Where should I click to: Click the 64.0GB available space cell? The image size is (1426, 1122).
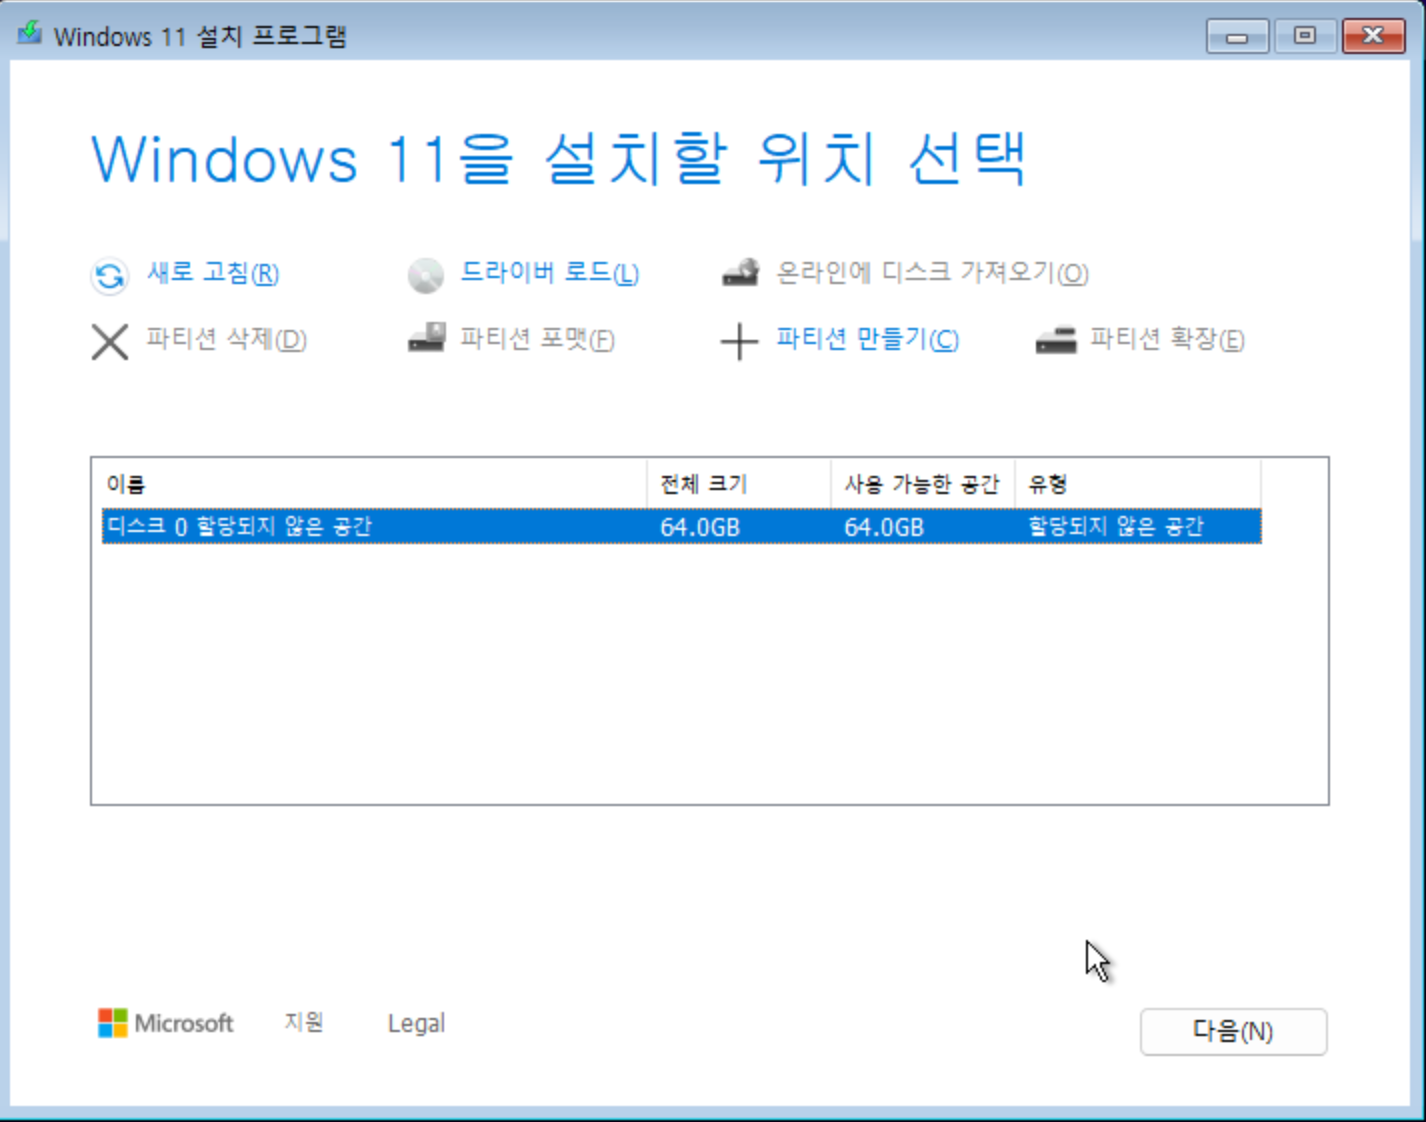[x=884, y=527]
